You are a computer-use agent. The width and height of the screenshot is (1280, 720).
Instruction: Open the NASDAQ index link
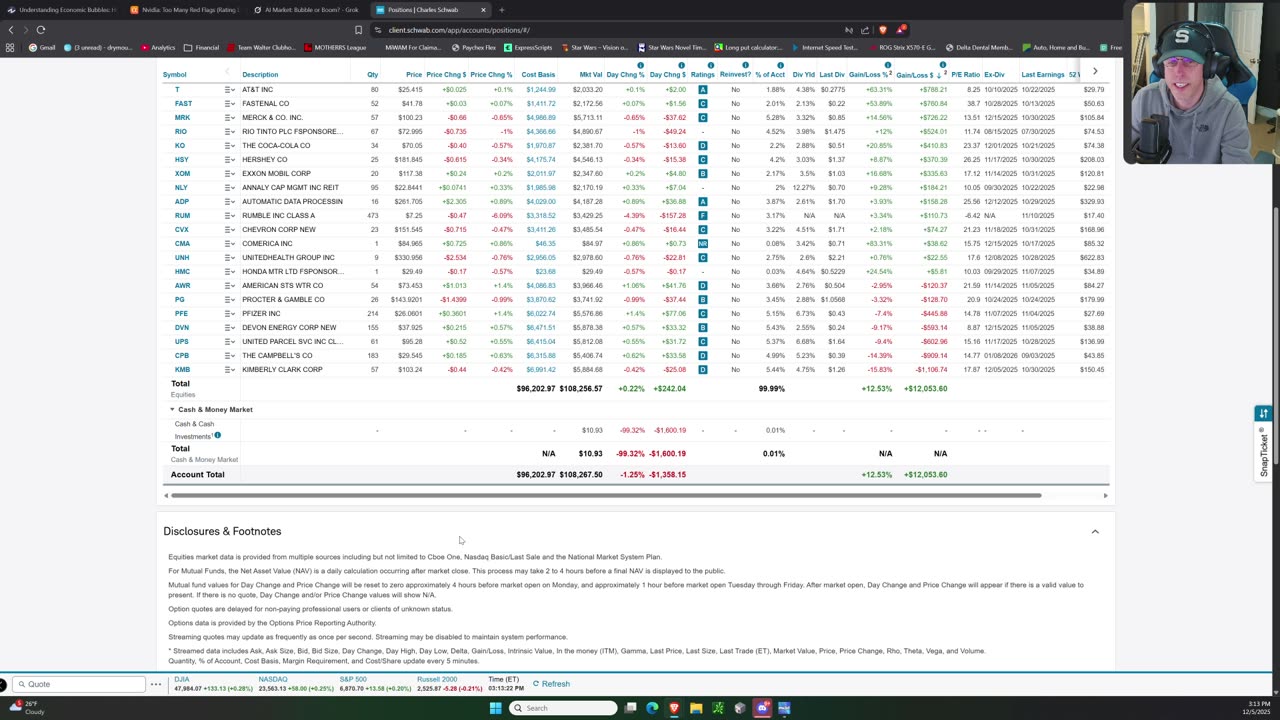273,679
